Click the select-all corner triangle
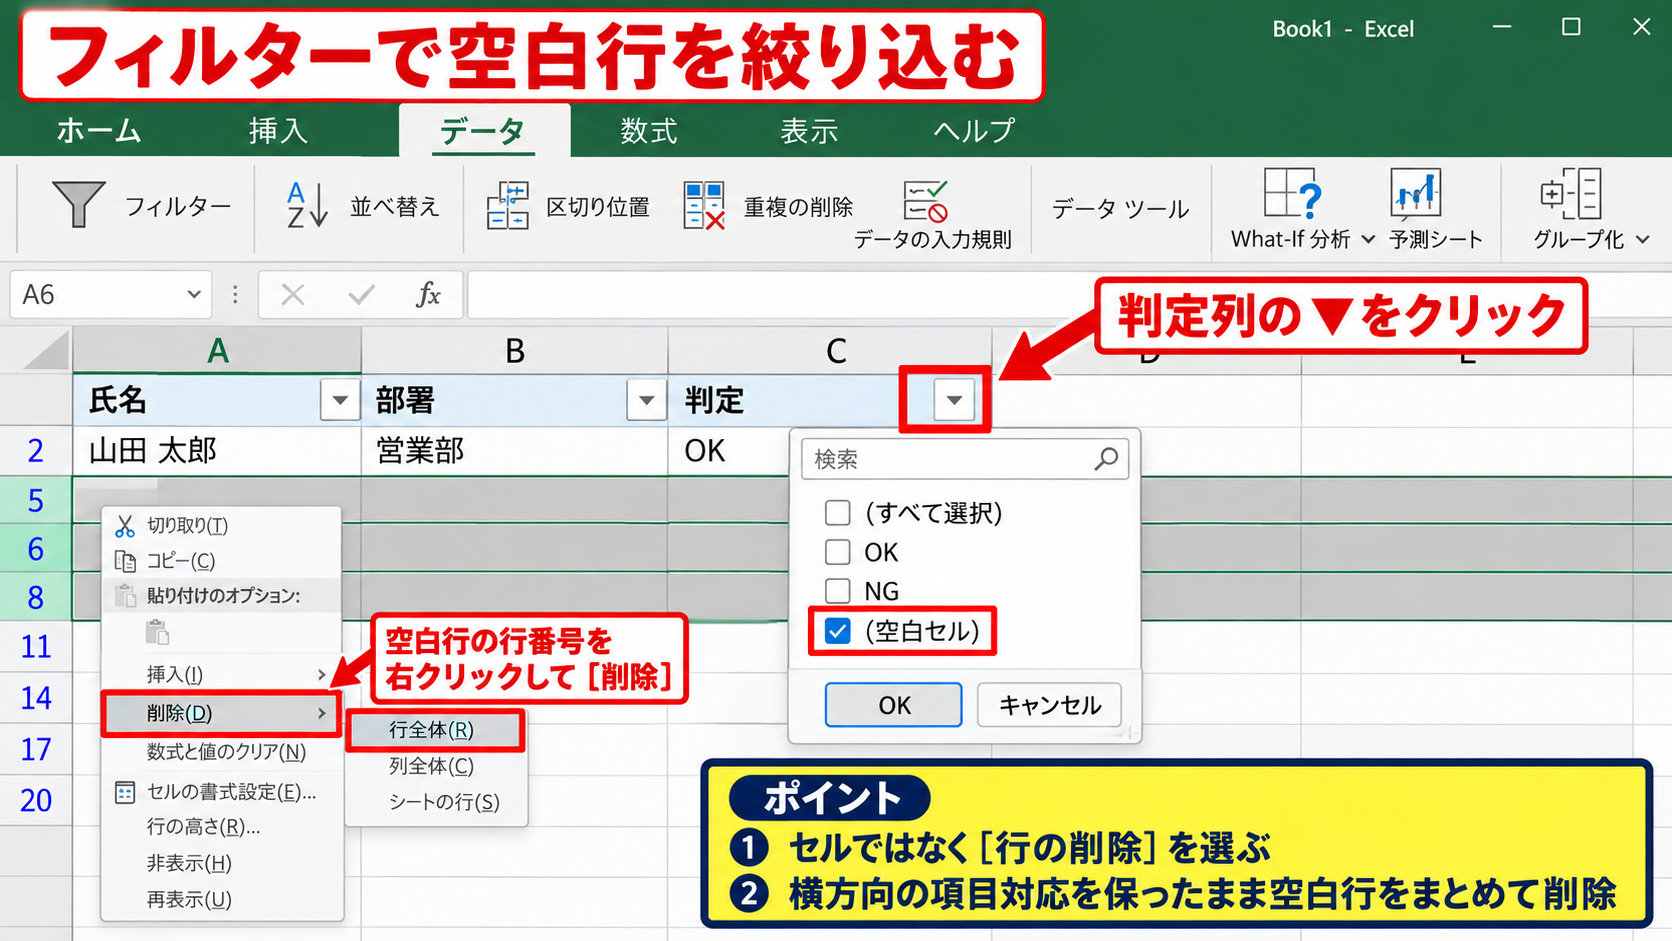This screenshot has width=1672, height=941. (45, 350)
